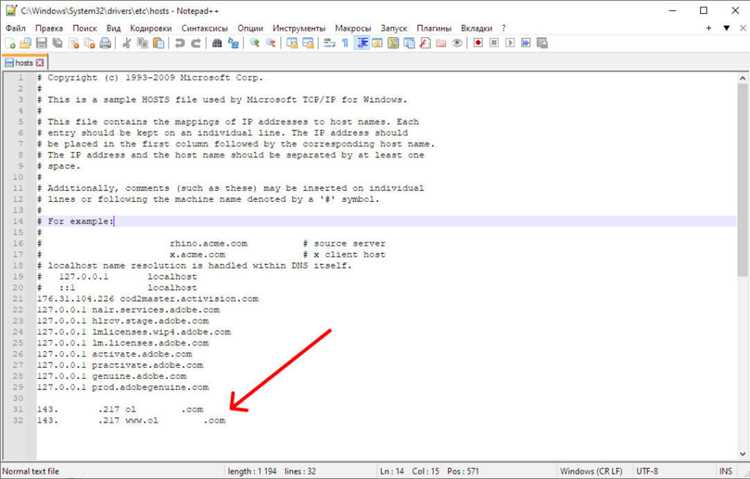Click the plus button in menu bar

click(x=708, y=28)
